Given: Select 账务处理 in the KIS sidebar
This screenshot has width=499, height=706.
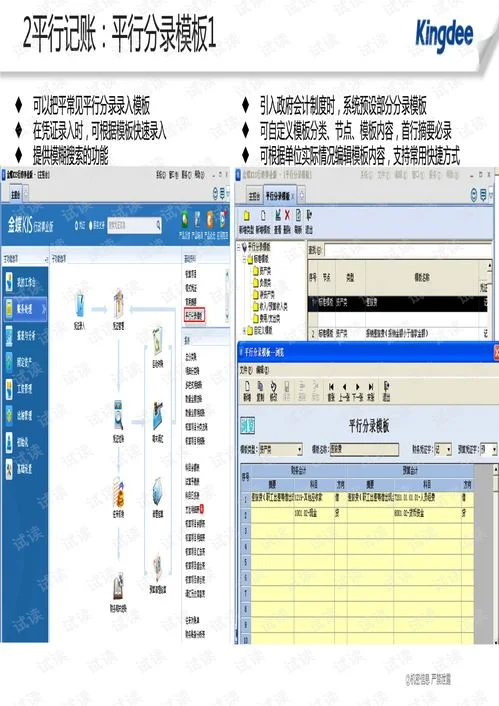Looking at the screenshot, I should click(26, 309).
